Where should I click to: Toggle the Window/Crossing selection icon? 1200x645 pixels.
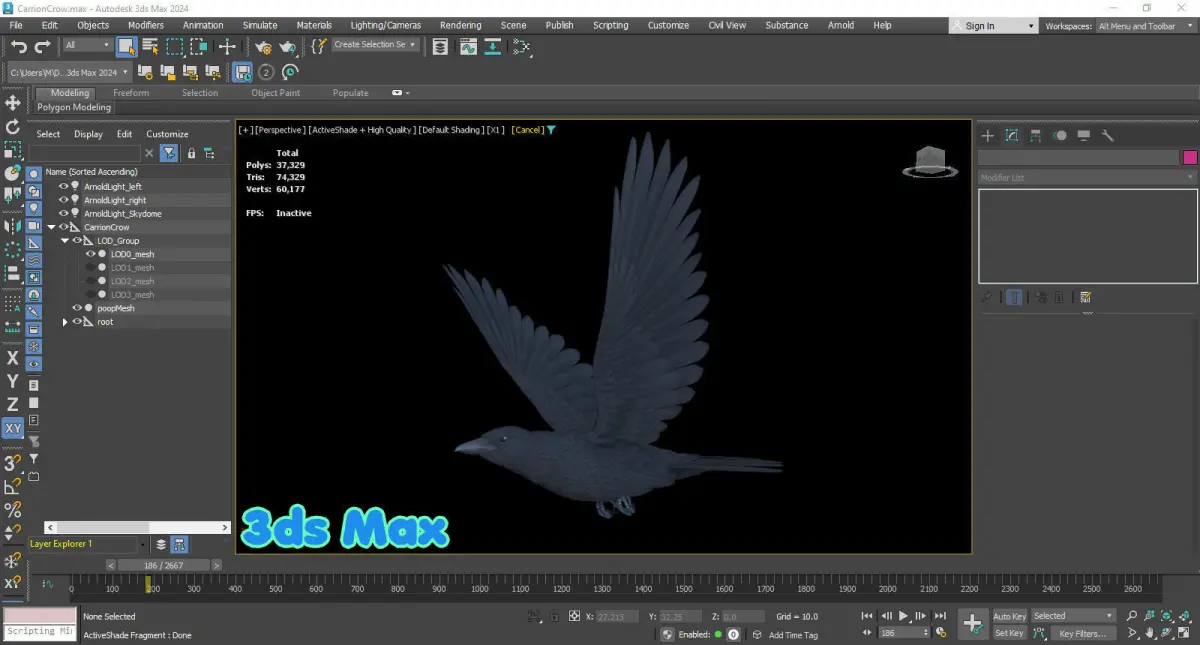(199, 45)
